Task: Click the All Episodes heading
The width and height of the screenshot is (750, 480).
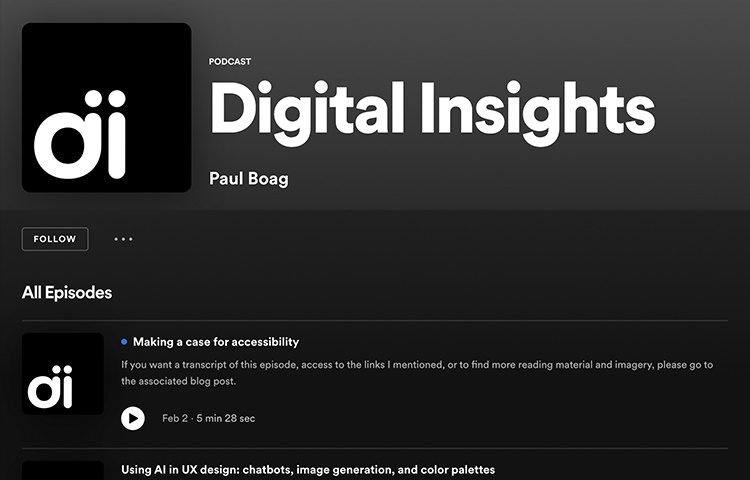Action: click(x=67, y=293)
